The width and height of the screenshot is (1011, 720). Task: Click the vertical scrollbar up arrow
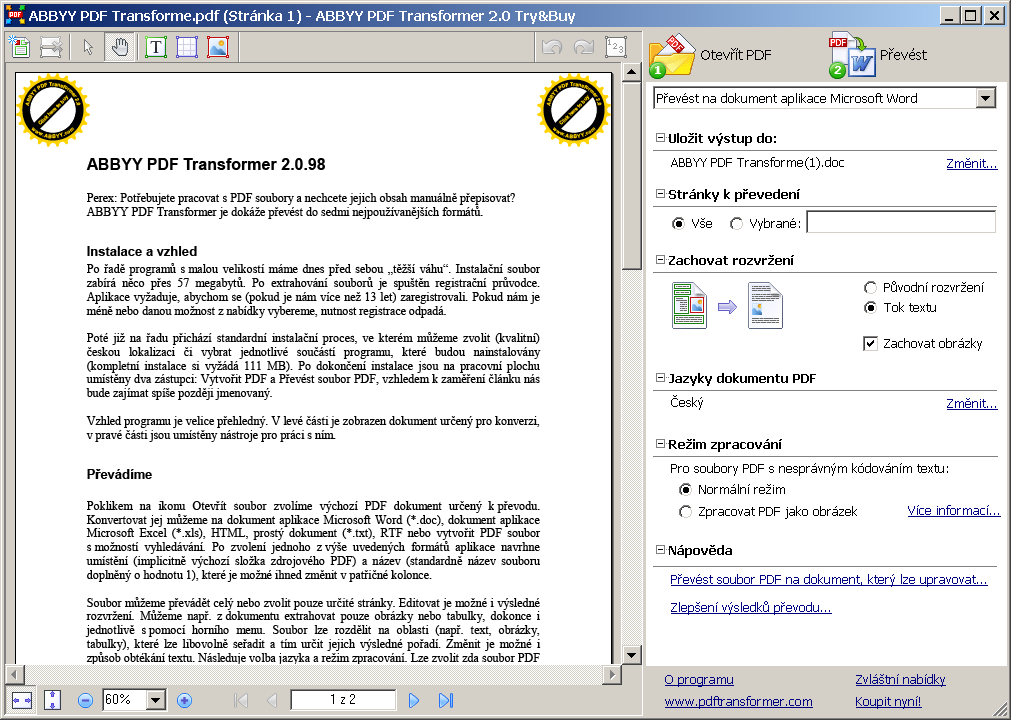pyautogui.click(x=631, y=72)
